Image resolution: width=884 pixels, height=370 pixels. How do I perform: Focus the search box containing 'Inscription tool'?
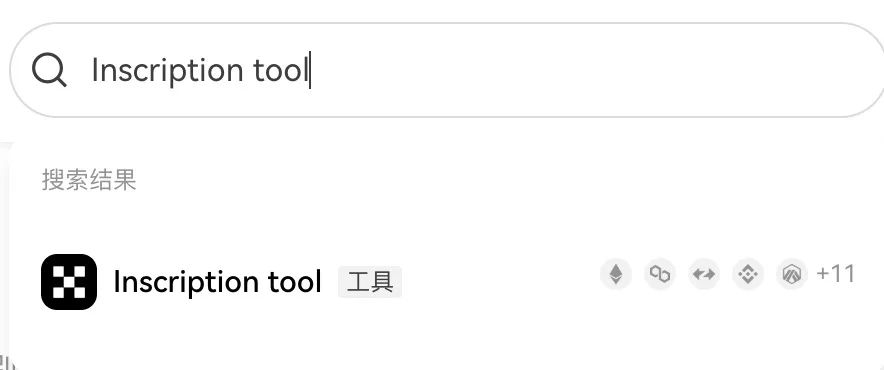tap(447, 70)
